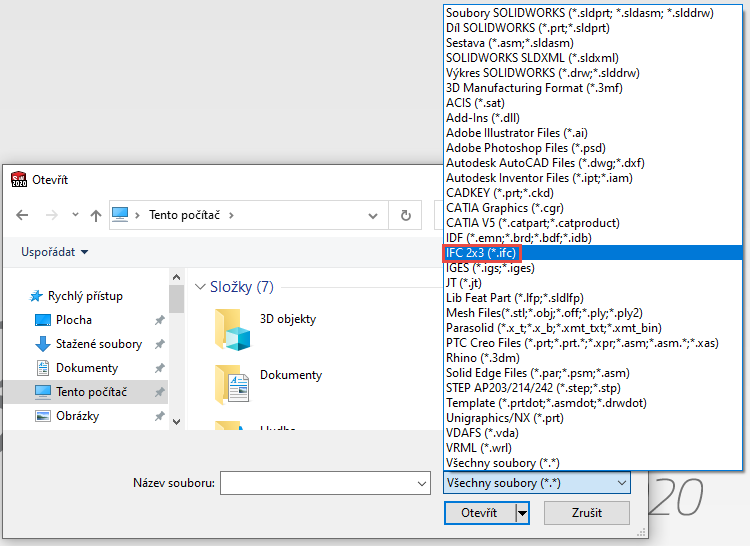This screenshot has height=546, width=750.
Task: Collapse the file type combo box
Action: pos(622,484)
